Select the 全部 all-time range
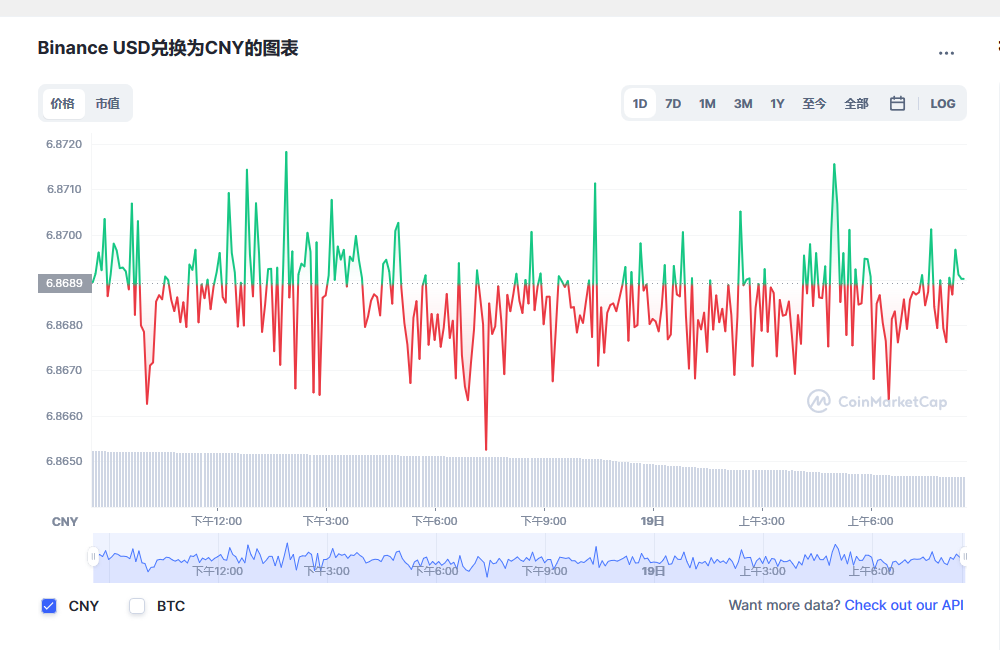 coord(857,103)
